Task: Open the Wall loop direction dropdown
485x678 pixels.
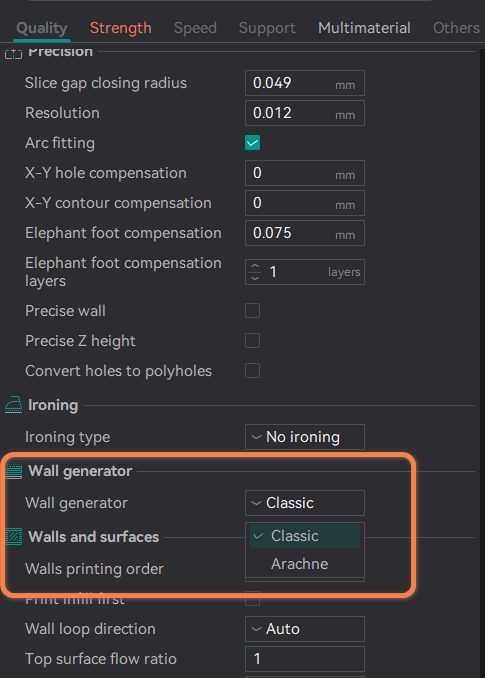Action: tap(305, 629)
